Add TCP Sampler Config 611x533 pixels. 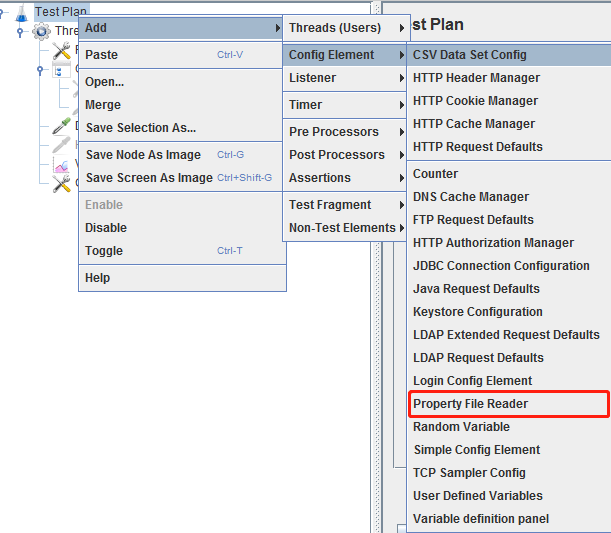point(509,473)
